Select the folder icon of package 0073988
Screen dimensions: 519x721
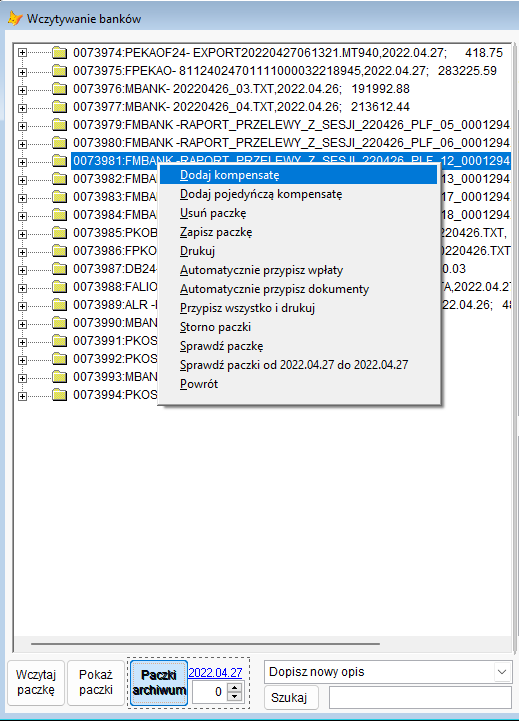coord(59,287)
